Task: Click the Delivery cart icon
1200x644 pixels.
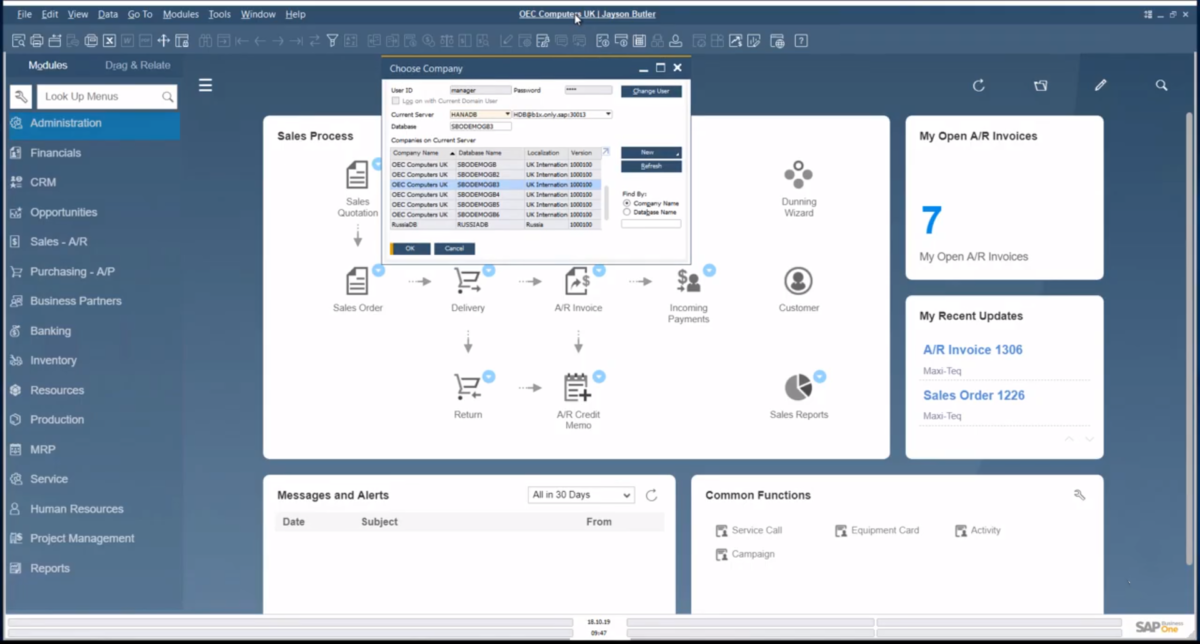Action: point(467,281)
